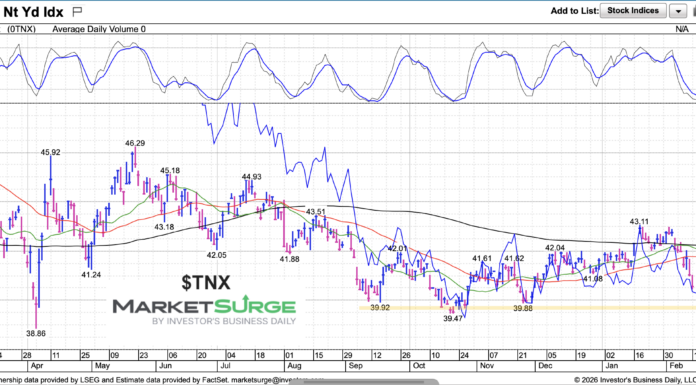696x385 pixels.
Task: Click the 41.88 price low label
Action: [x=289, y=259]
